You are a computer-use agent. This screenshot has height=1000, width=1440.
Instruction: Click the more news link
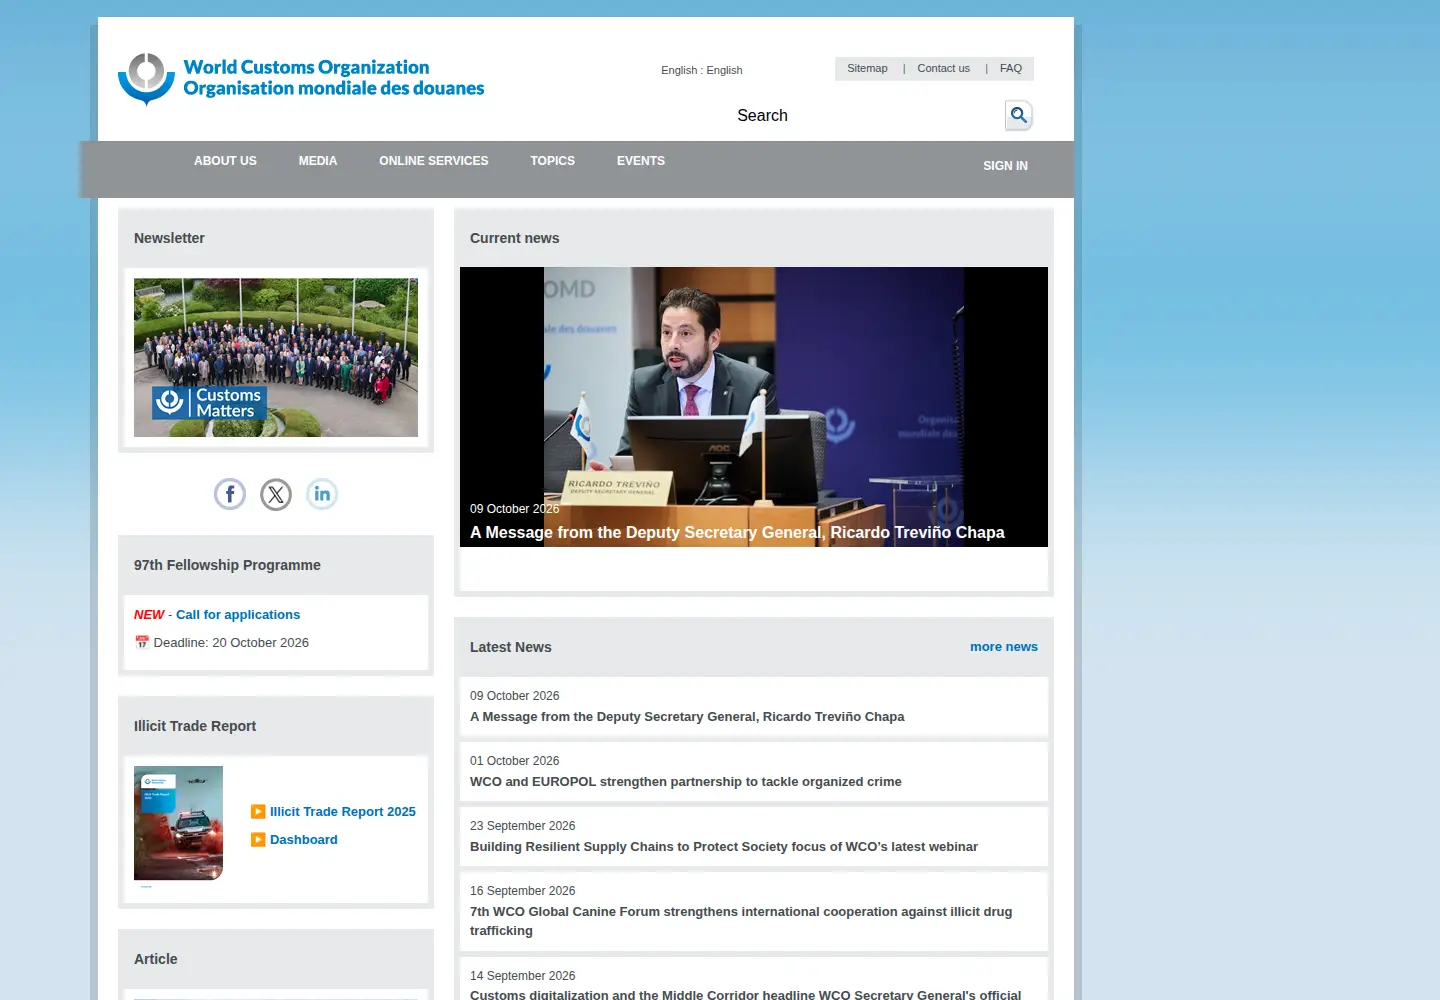point(1004,647)
